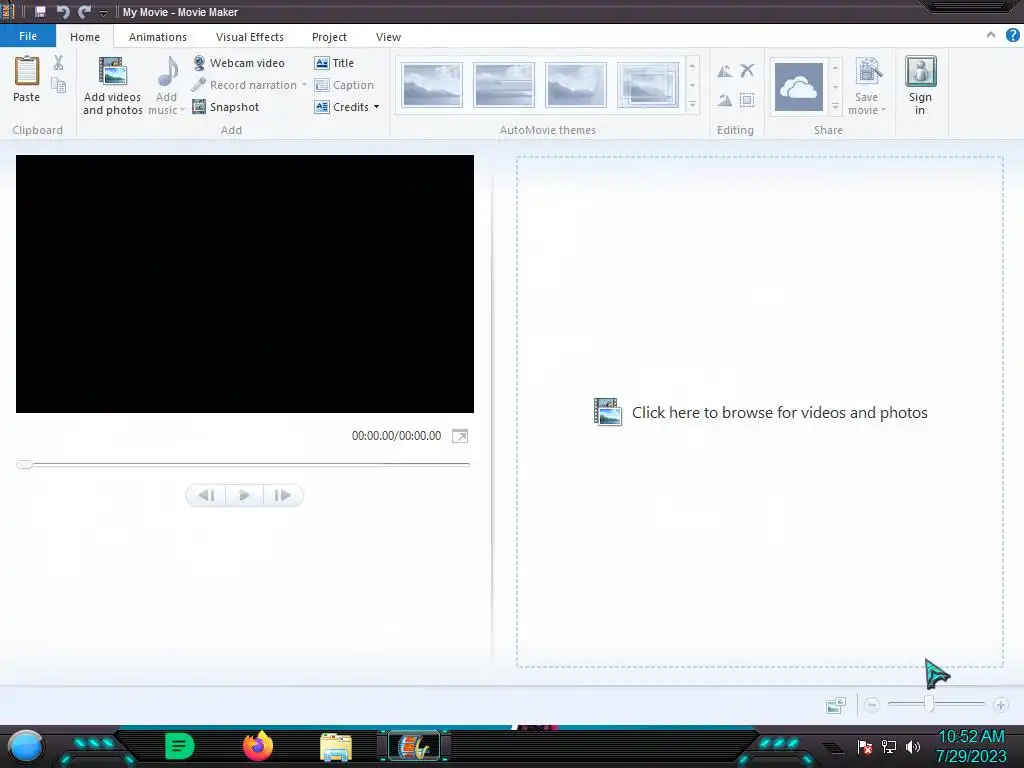
Task: Open the File menu
Action: [x=28, y=36]
